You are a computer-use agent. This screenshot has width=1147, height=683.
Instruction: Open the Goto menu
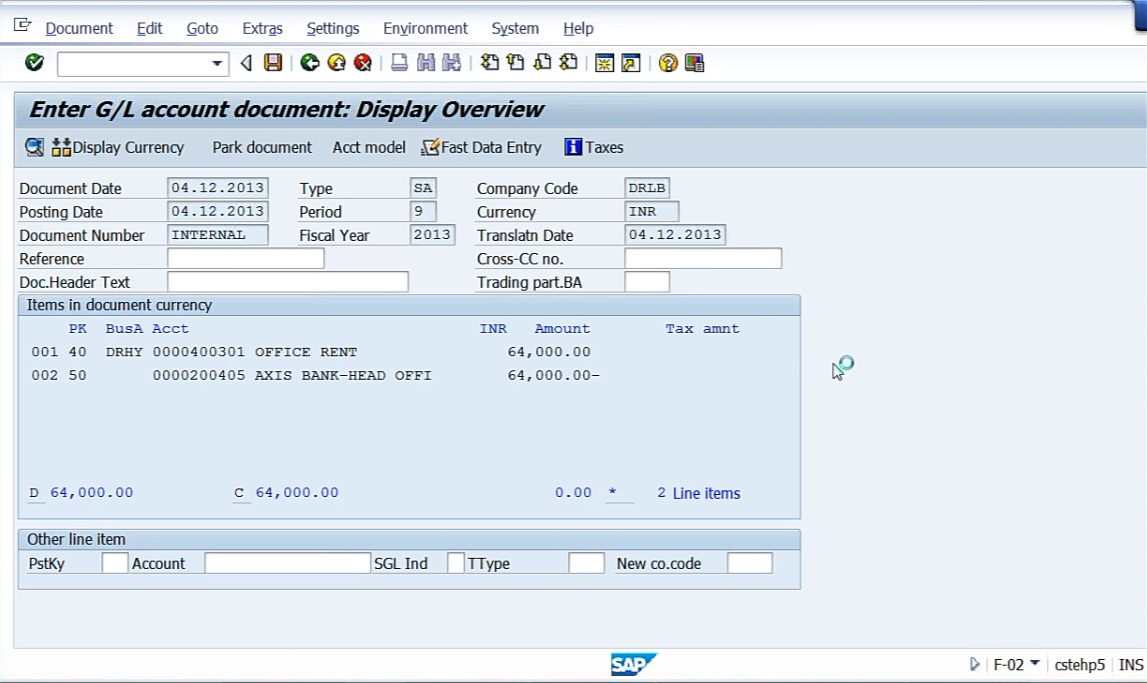(202, 29)
